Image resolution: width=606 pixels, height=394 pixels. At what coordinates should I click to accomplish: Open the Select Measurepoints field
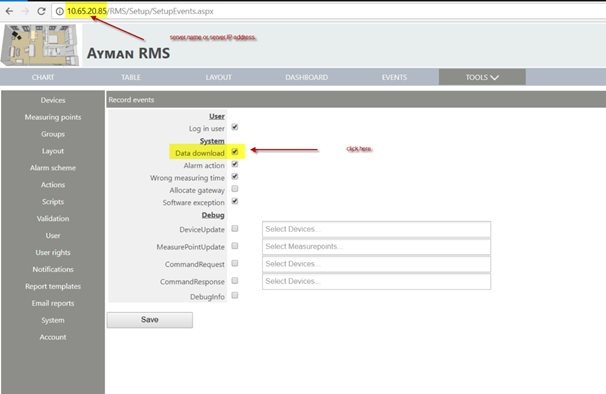click(x=376, y=247)
